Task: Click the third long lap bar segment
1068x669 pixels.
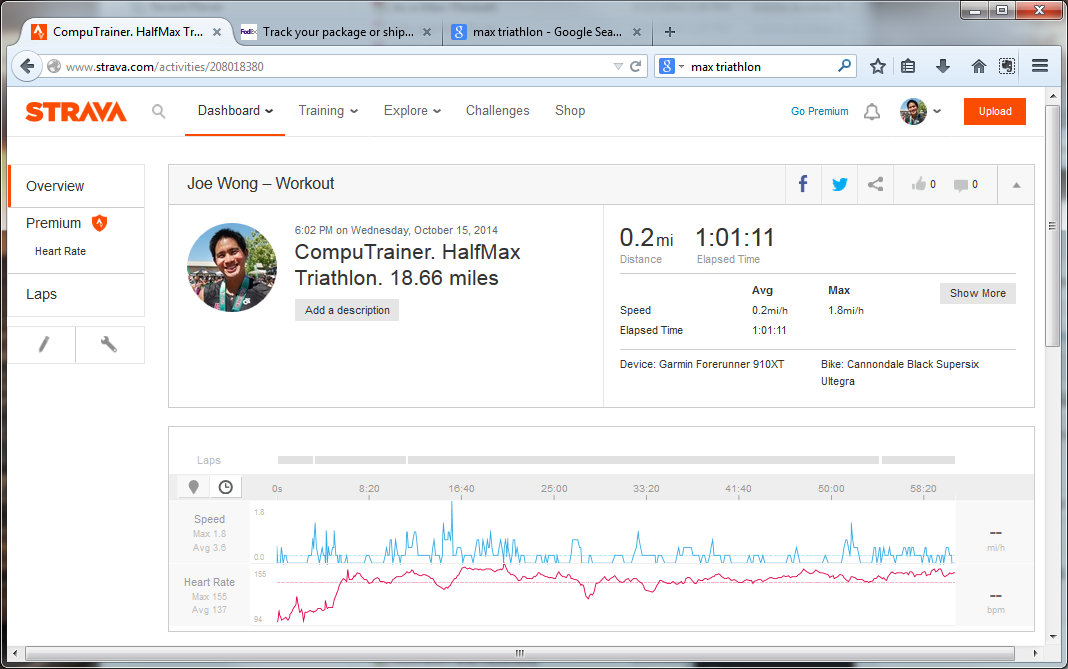Action: point(643,460)
